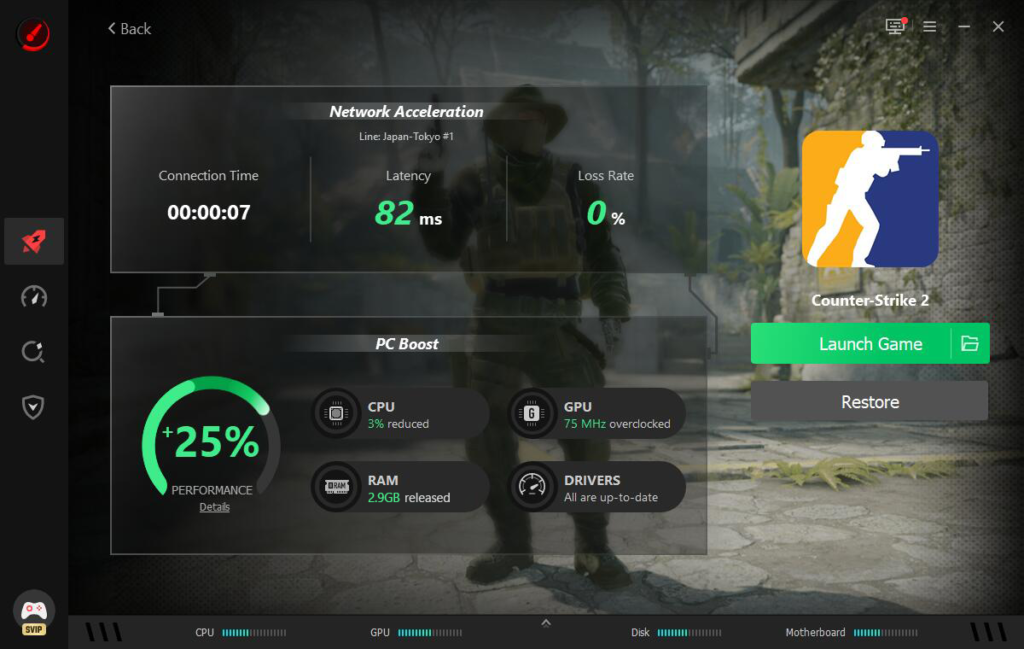Click the Counter-Strike 2 title text
The height and width of the screenshot is (649, 1024).
coord(870,300)
